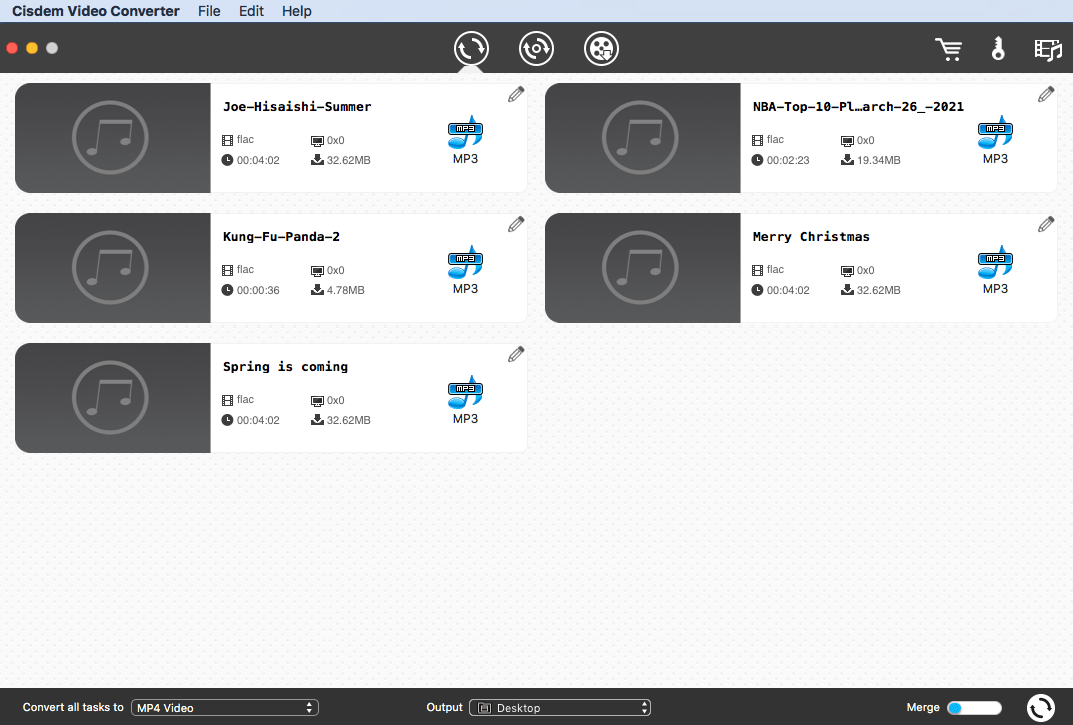Click pencil edit icon for Spring is coming
The height and width of the screenshot is (725, 1073).
[x=516, y=355]
